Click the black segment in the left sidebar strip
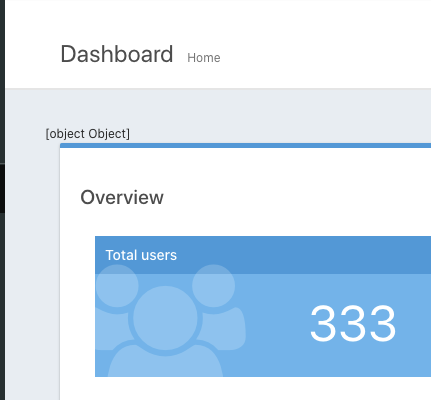Image resolution: width=431 pixels, height=400 pixels. 2,188
